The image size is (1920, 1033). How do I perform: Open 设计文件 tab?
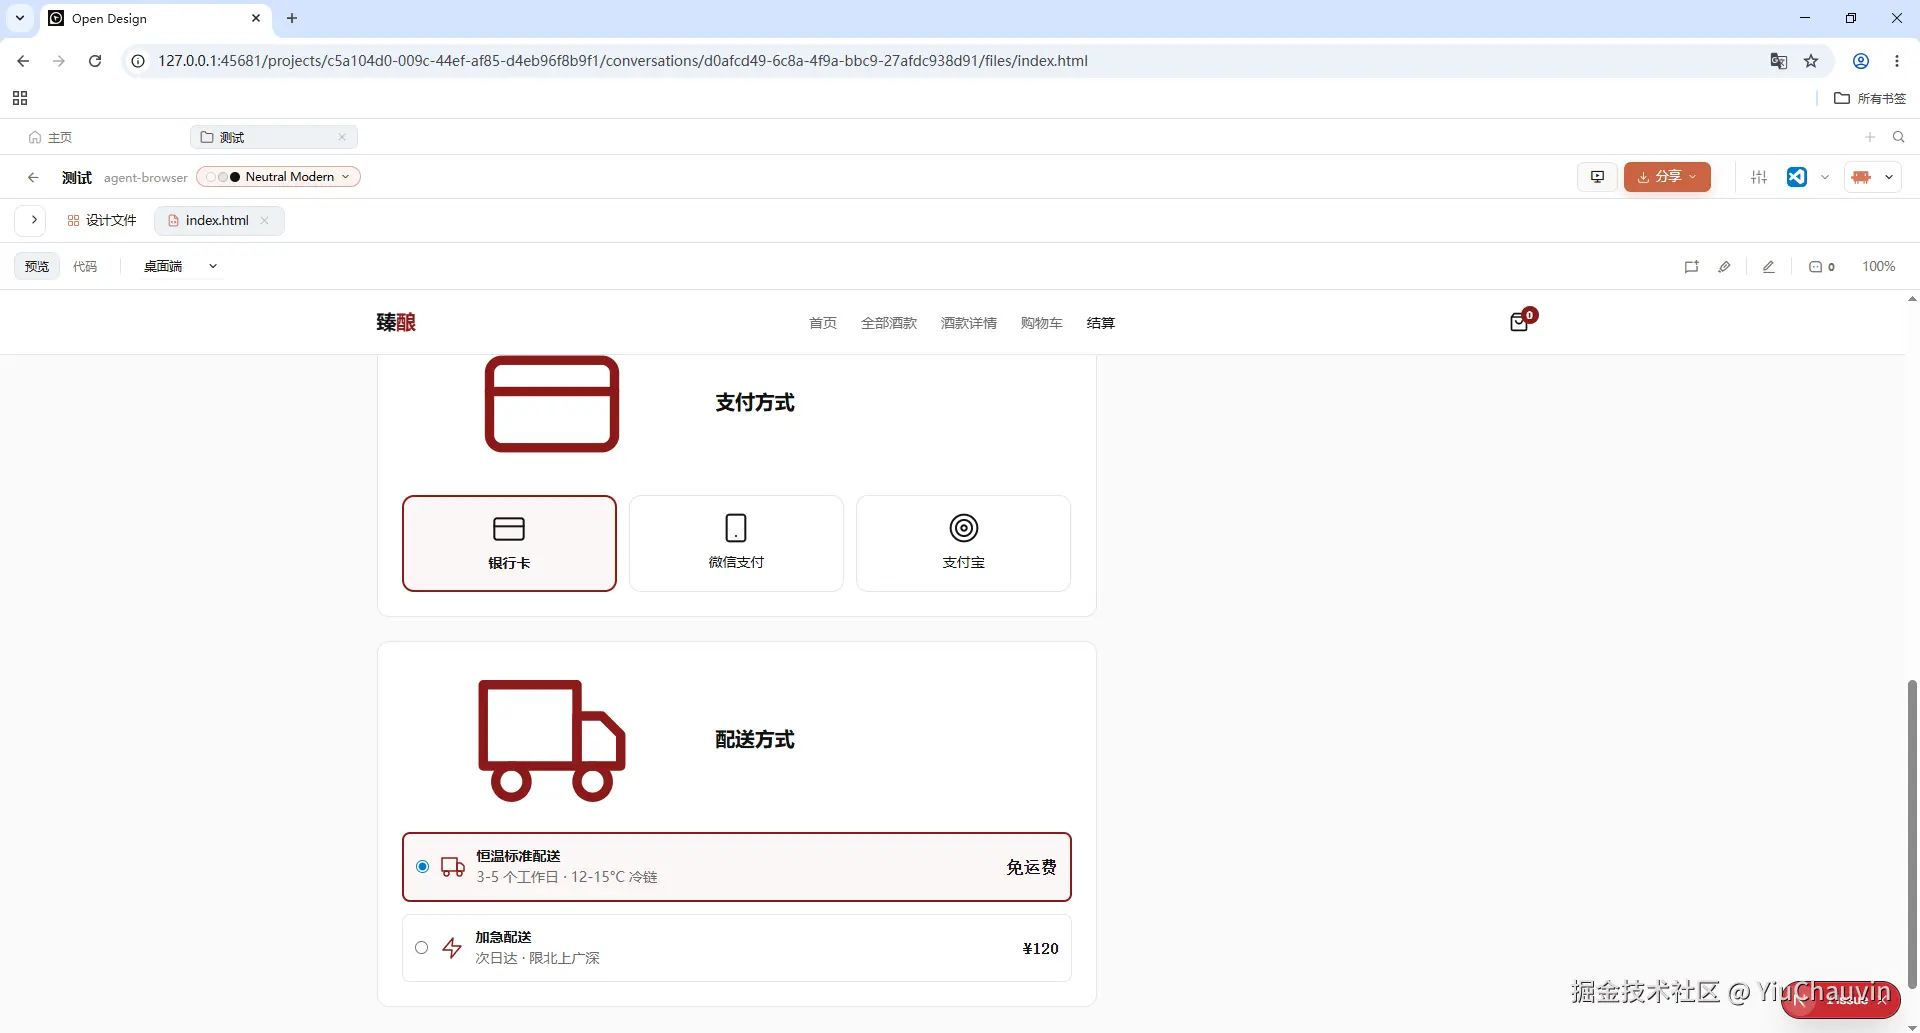101,220
